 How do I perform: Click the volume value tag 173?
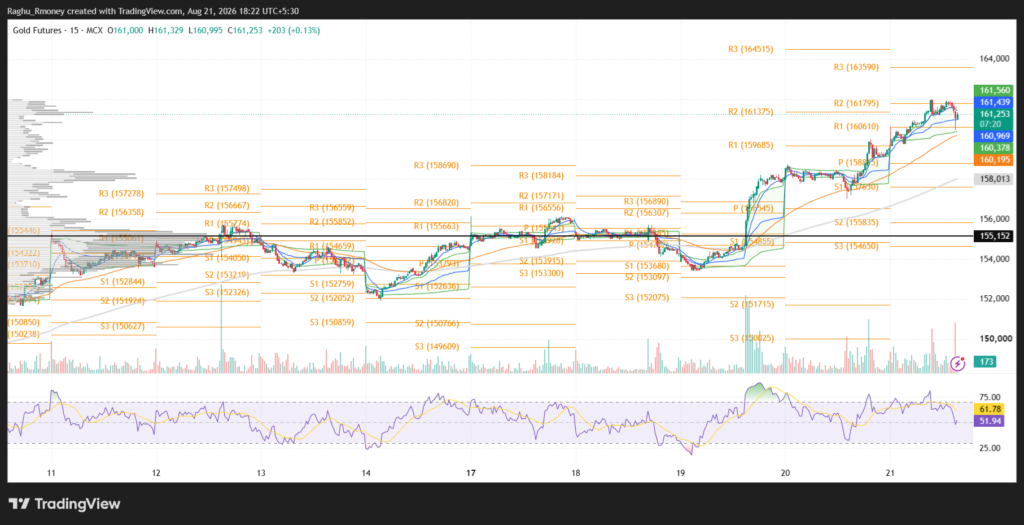point(985,362)
